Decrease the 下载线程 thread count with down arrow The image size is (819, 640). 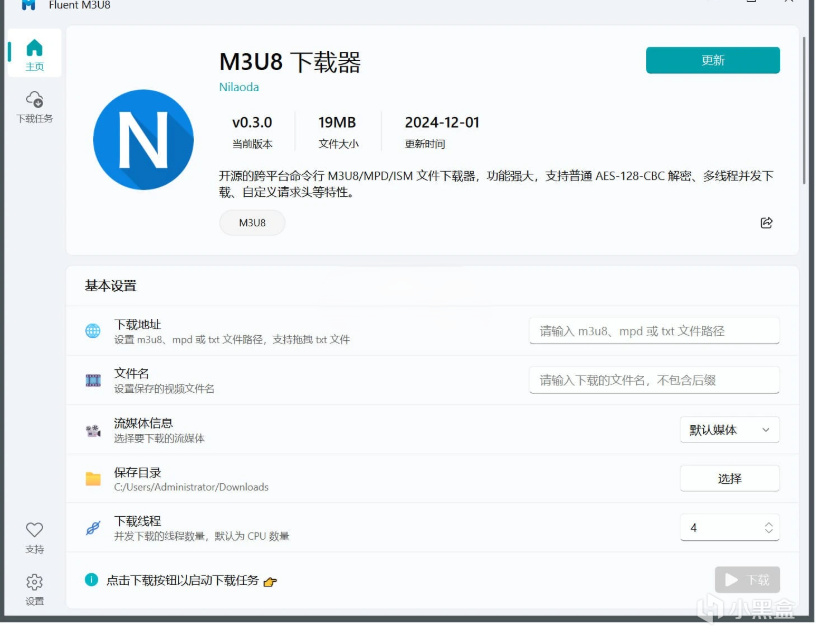(768, 531)
